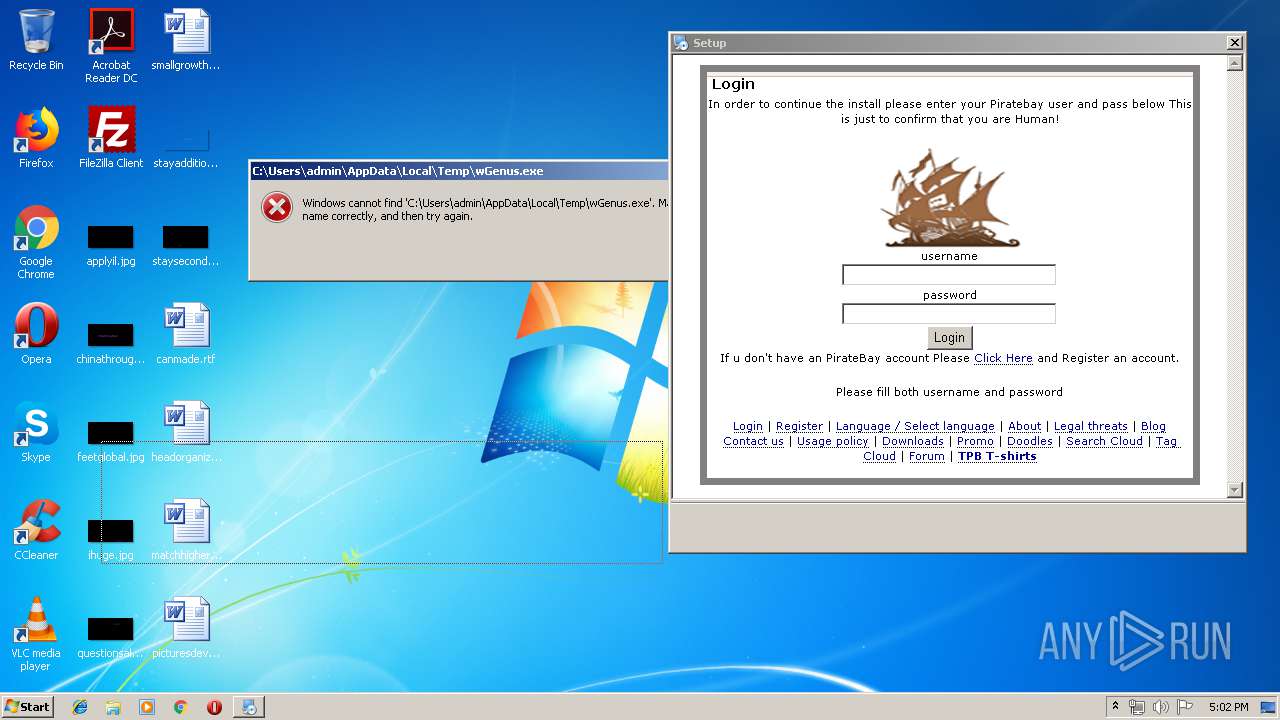Screen dimensions: 1280x720
Task: Follow the 'Click Here' register link
Action: pos(1003,358)
